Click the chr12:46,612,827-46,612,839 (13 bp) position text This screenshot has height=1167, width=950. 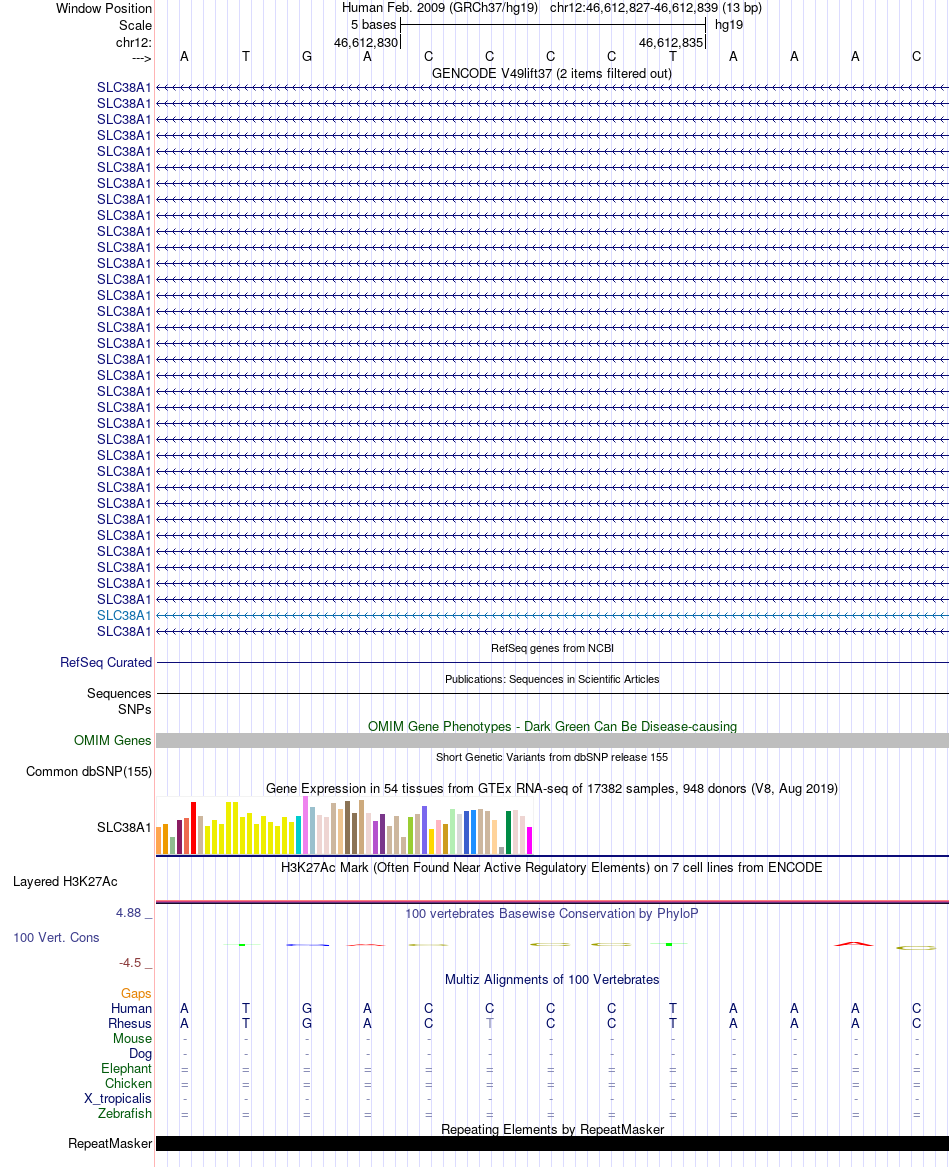(656, 8)
